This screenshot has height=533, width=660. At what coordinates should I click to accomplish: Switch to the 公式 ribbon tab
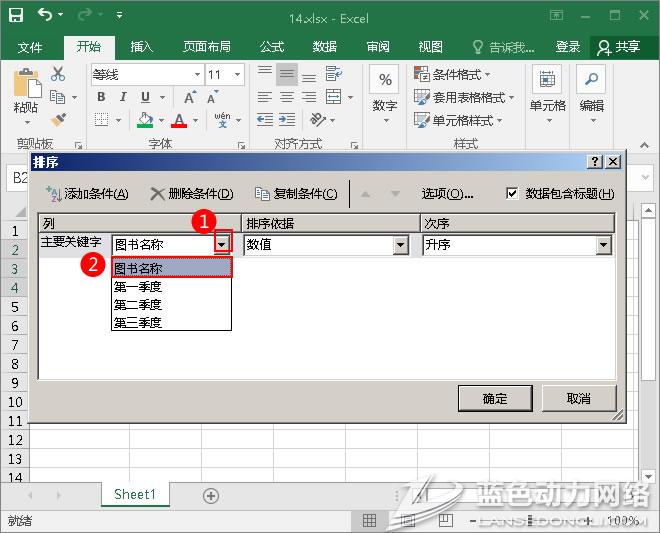[272, 46]
